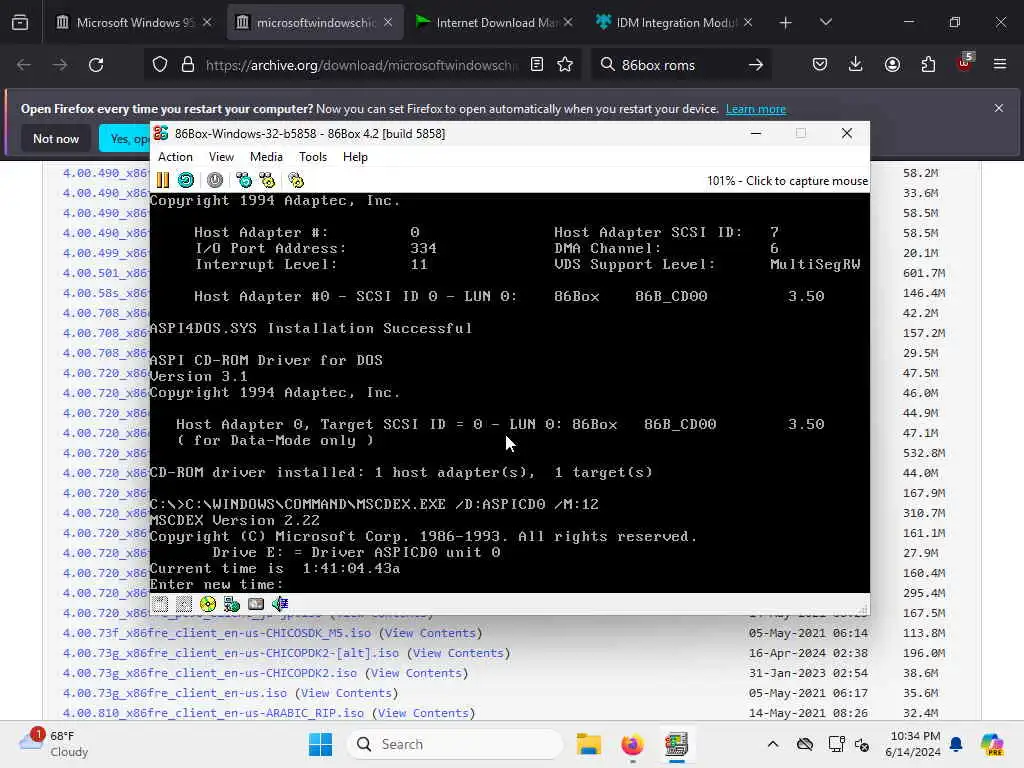Open the Firefox downloads panel
This screenshot has width=1024, height=768.
click(x=856, y=65)
